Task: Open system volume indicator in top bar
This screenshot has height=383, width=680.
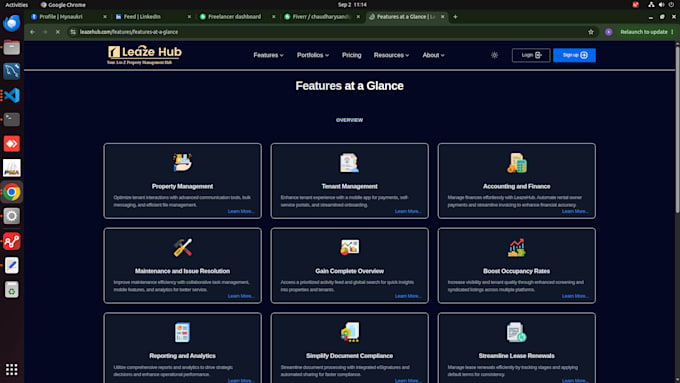Action: pyautogui.click(x=661, y=4)
